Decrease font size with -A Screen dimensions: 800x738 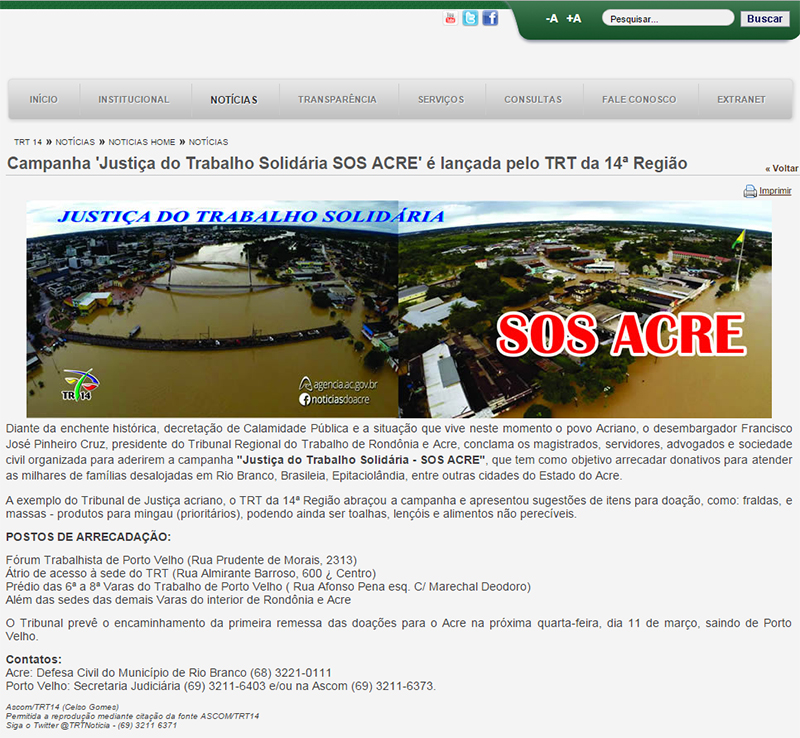pyautogui.click(x=552, y=19)
